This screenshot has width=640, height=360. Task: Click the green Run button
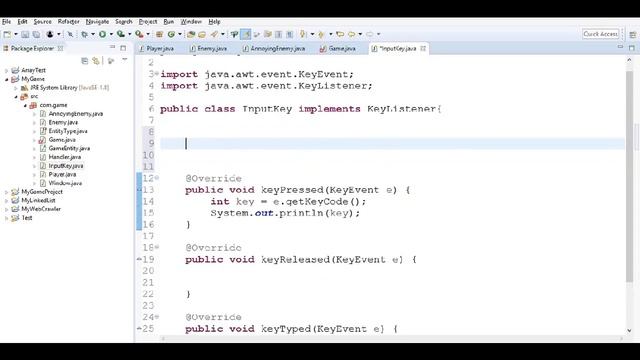(x=102, y=34)
